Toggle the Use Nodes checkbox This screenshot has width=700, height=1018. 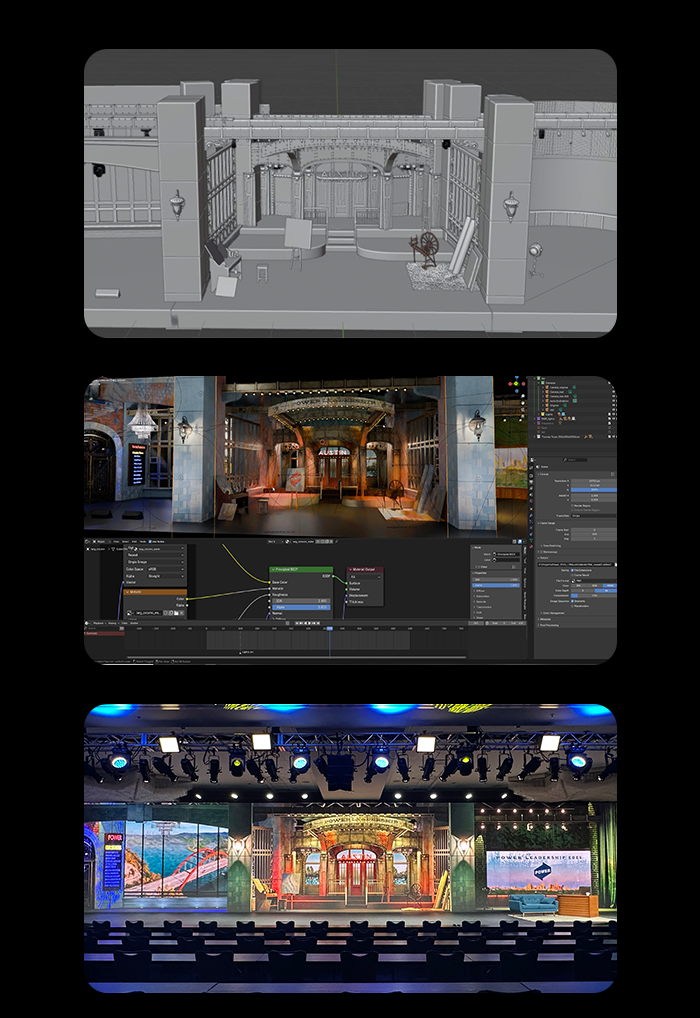pos(150,541)
